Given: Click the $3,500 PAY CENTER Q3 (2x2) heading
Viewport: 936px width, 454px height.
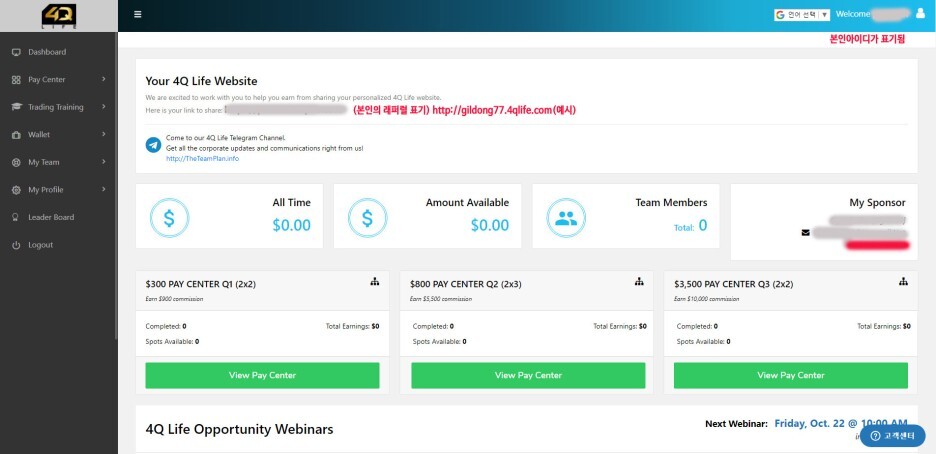Looking at the screenshot, I should tap(734, 285).
